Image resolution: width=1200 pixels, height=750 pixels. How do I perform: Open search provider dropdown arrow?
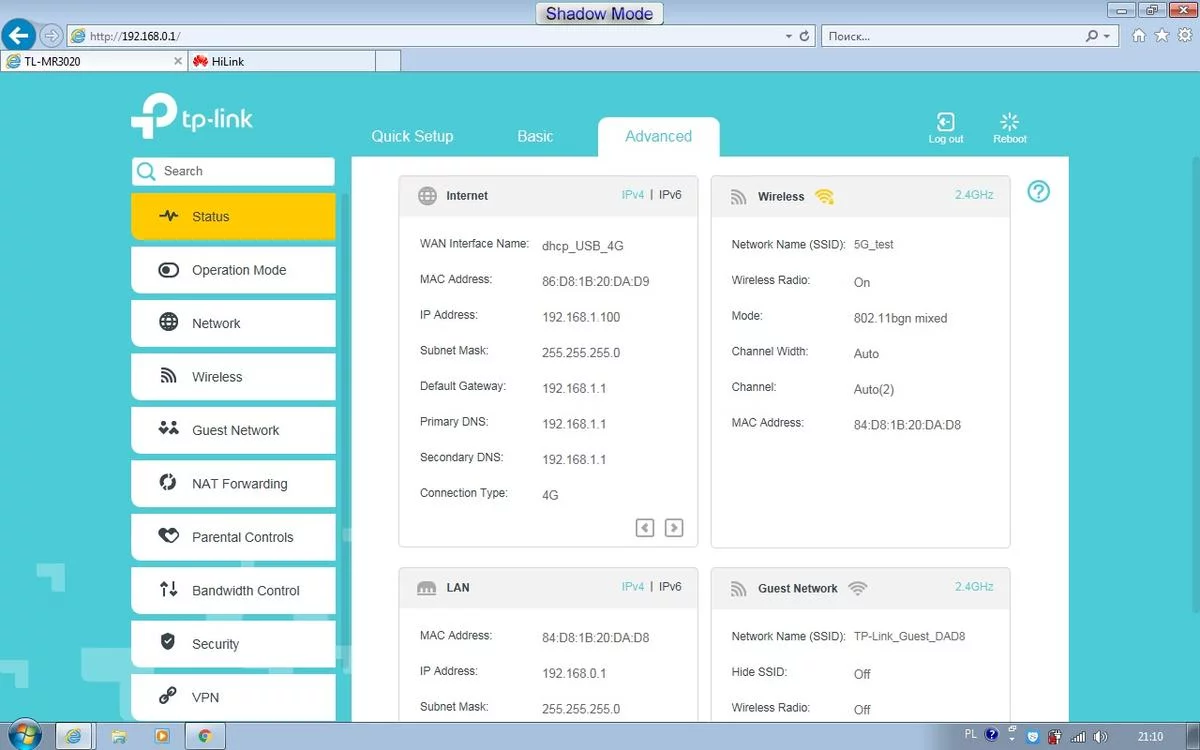click(1107, 36)
